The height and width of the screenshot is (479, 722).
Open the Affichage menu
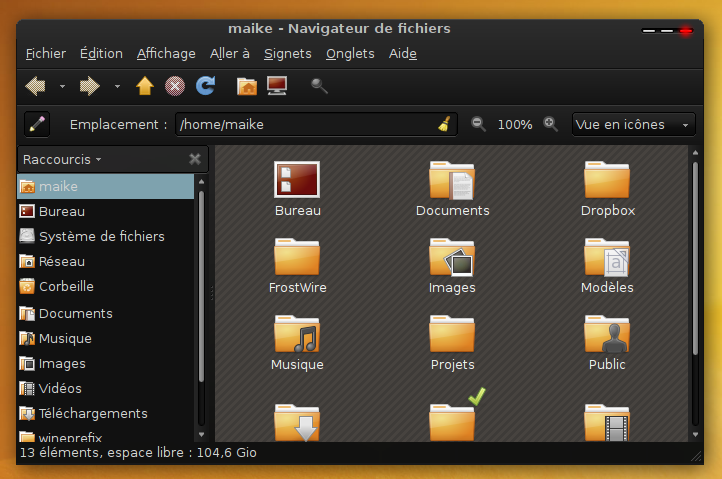[166, 54]
